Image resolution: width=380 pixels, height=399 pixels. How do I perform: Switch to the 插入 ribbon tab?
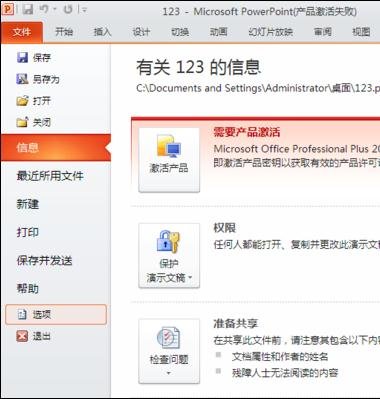(102, 32)
